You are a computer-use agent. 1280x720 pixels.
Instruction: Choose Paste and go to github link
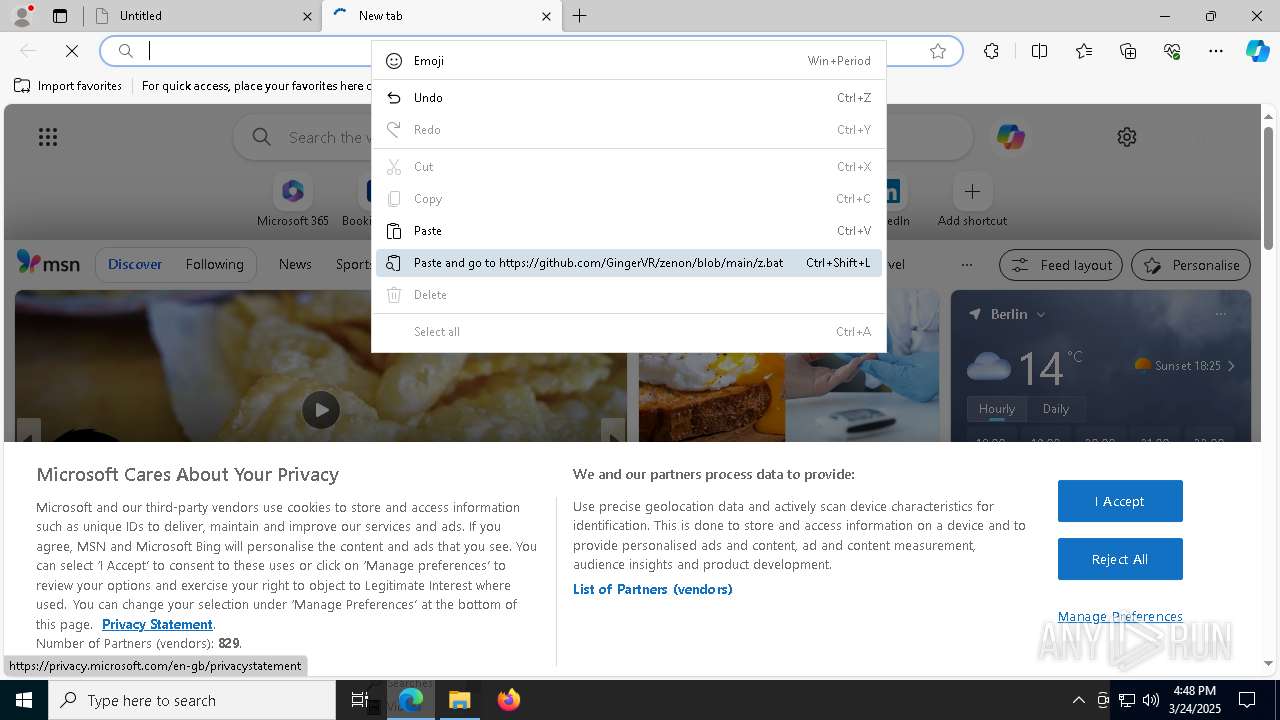(x=629, y=263)
